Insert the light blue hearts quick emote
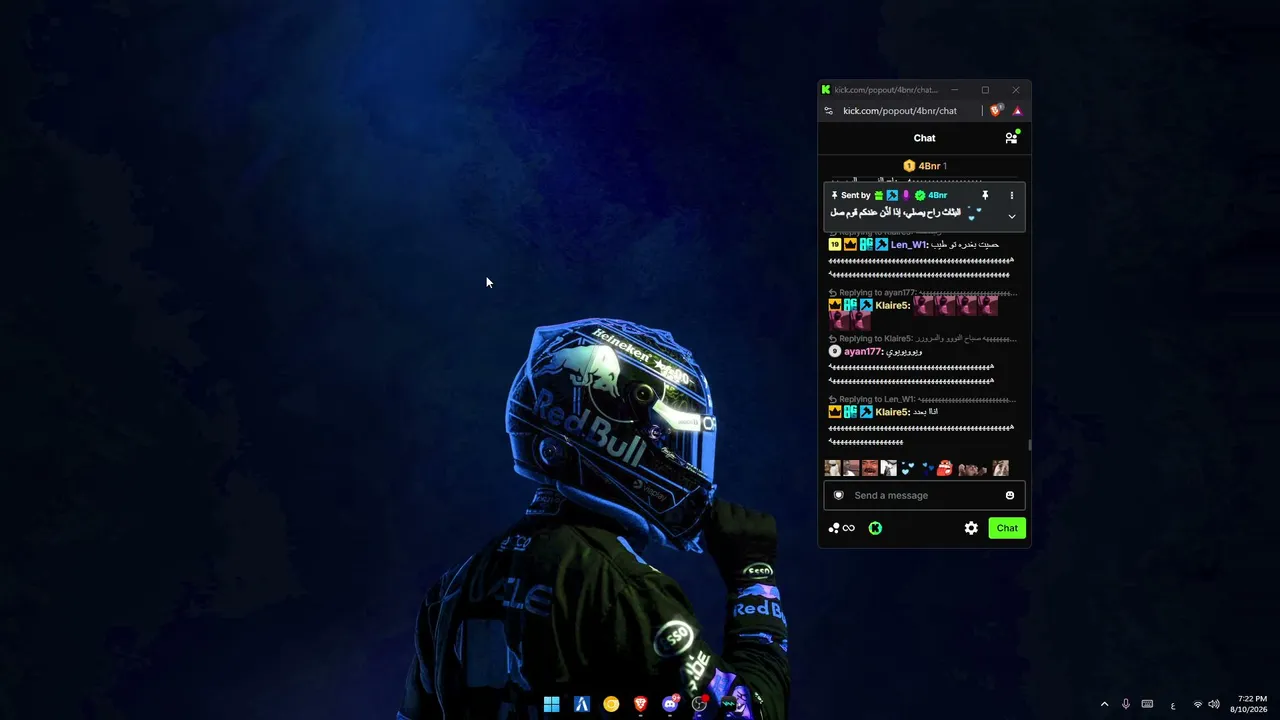Viewport: 1280px width, 720px height. [x=908, y=468]
